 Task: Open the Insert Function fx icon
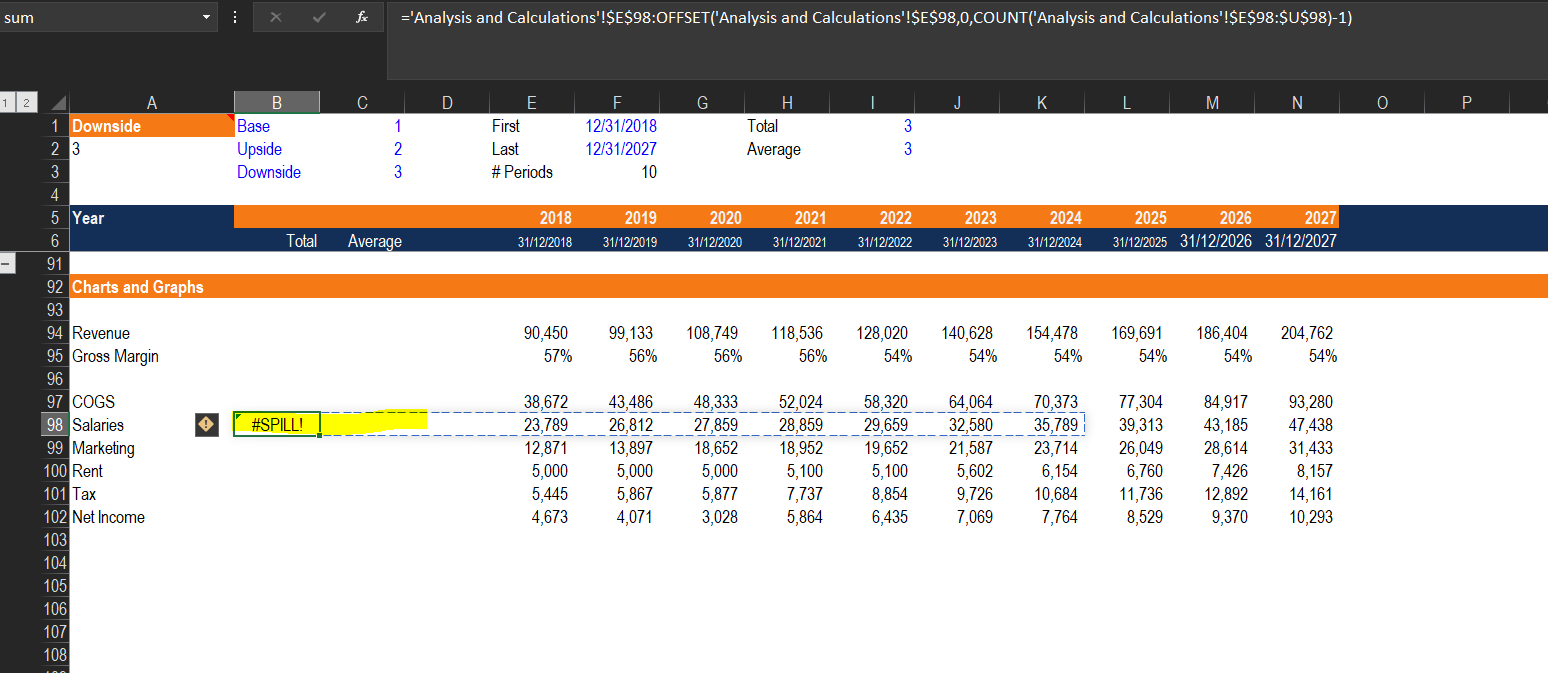coord(364,18)
